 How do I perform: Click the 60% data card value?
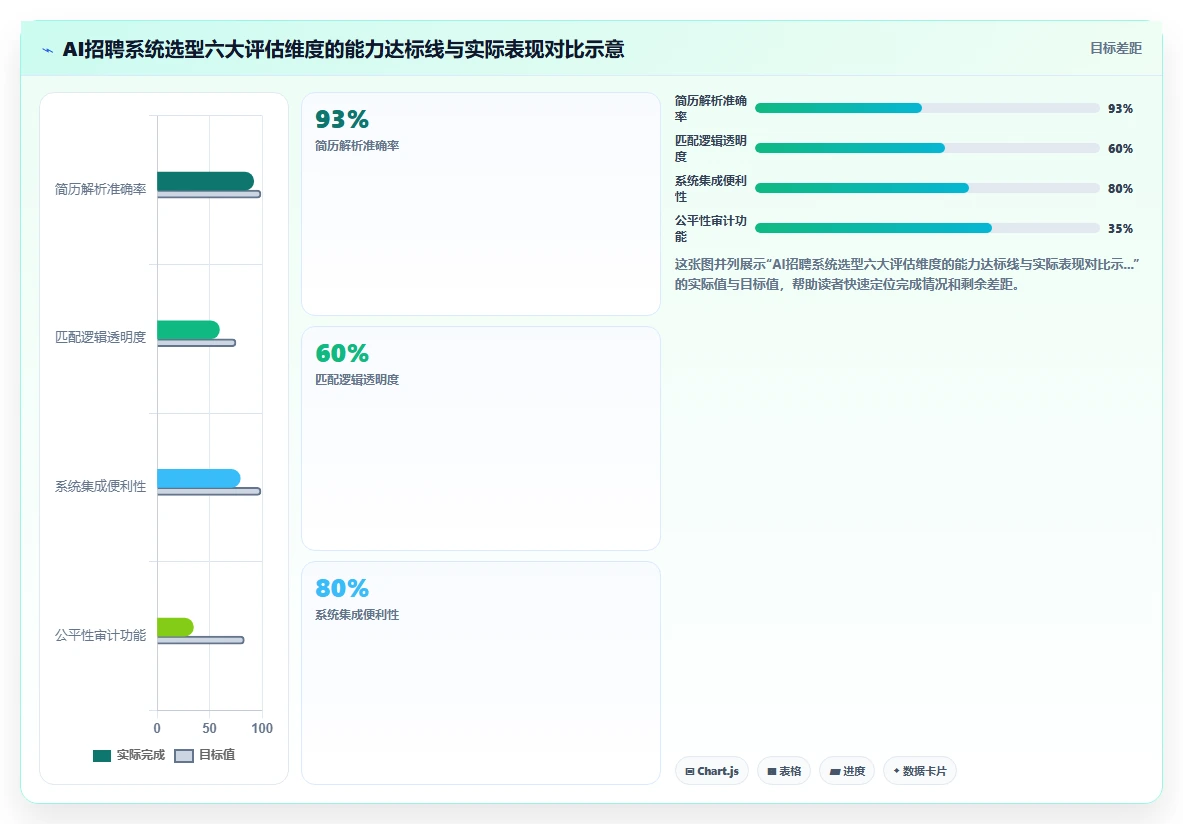click(x=342, y=353)
